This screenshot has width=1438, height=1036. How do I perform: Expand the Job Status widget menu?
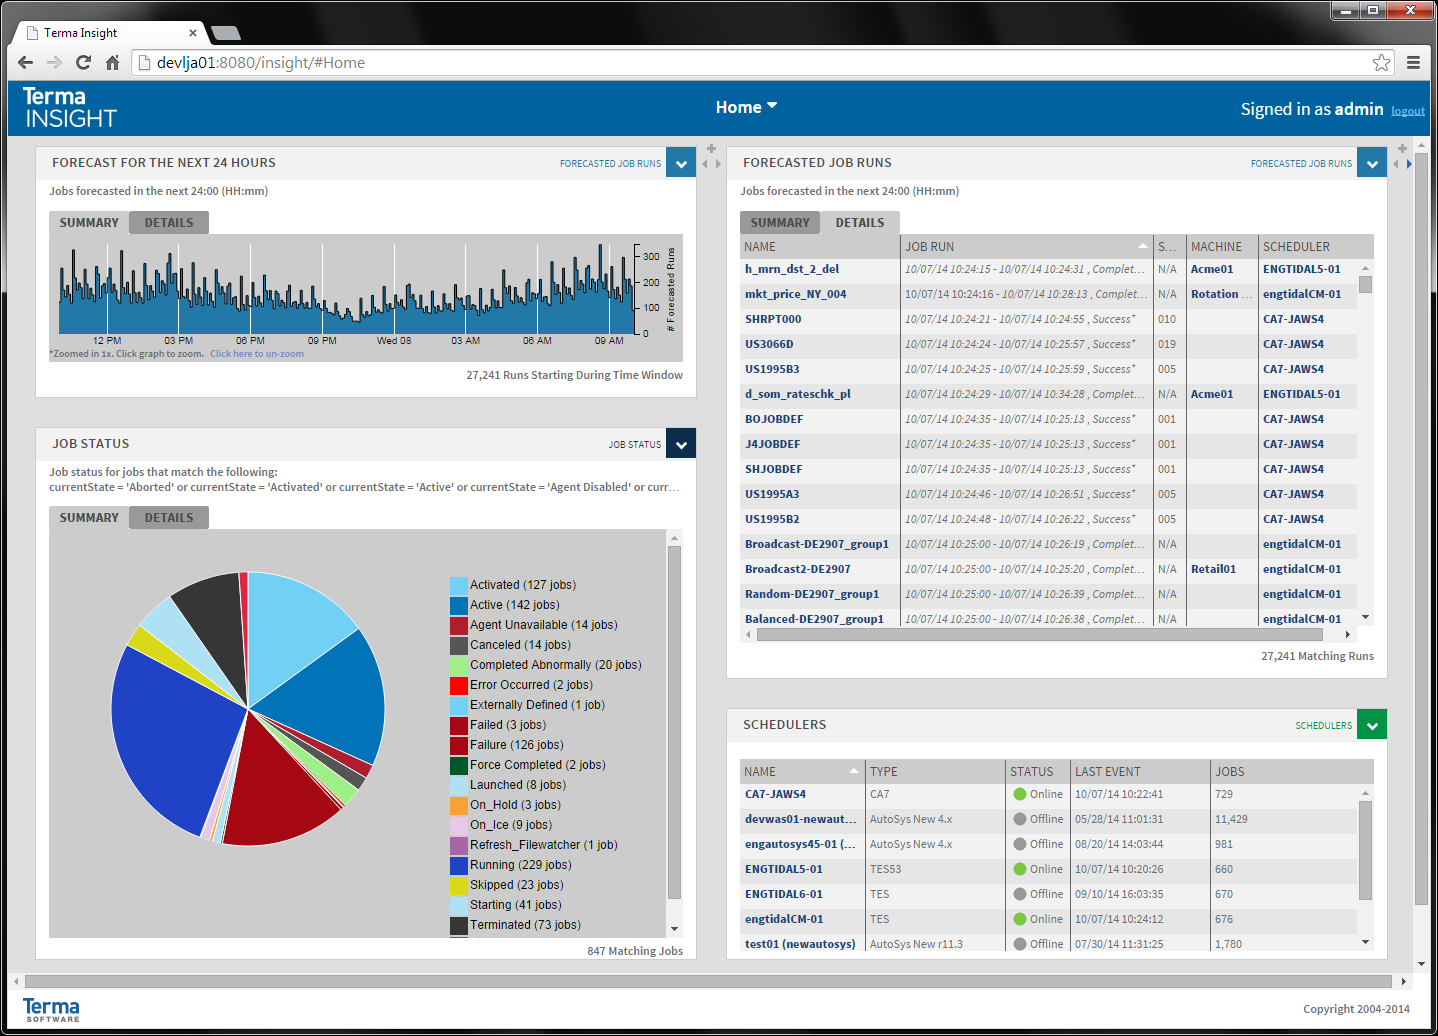pyautogui.click(x=681, y=444)
